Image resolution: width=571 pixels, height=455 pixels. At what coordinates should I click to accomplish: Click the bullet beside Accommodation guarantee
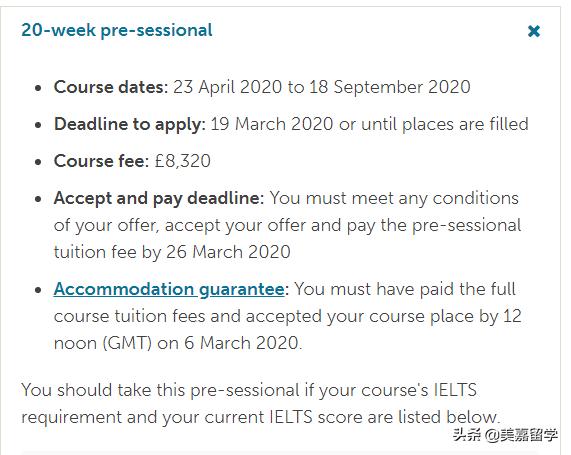coord(38,290)
